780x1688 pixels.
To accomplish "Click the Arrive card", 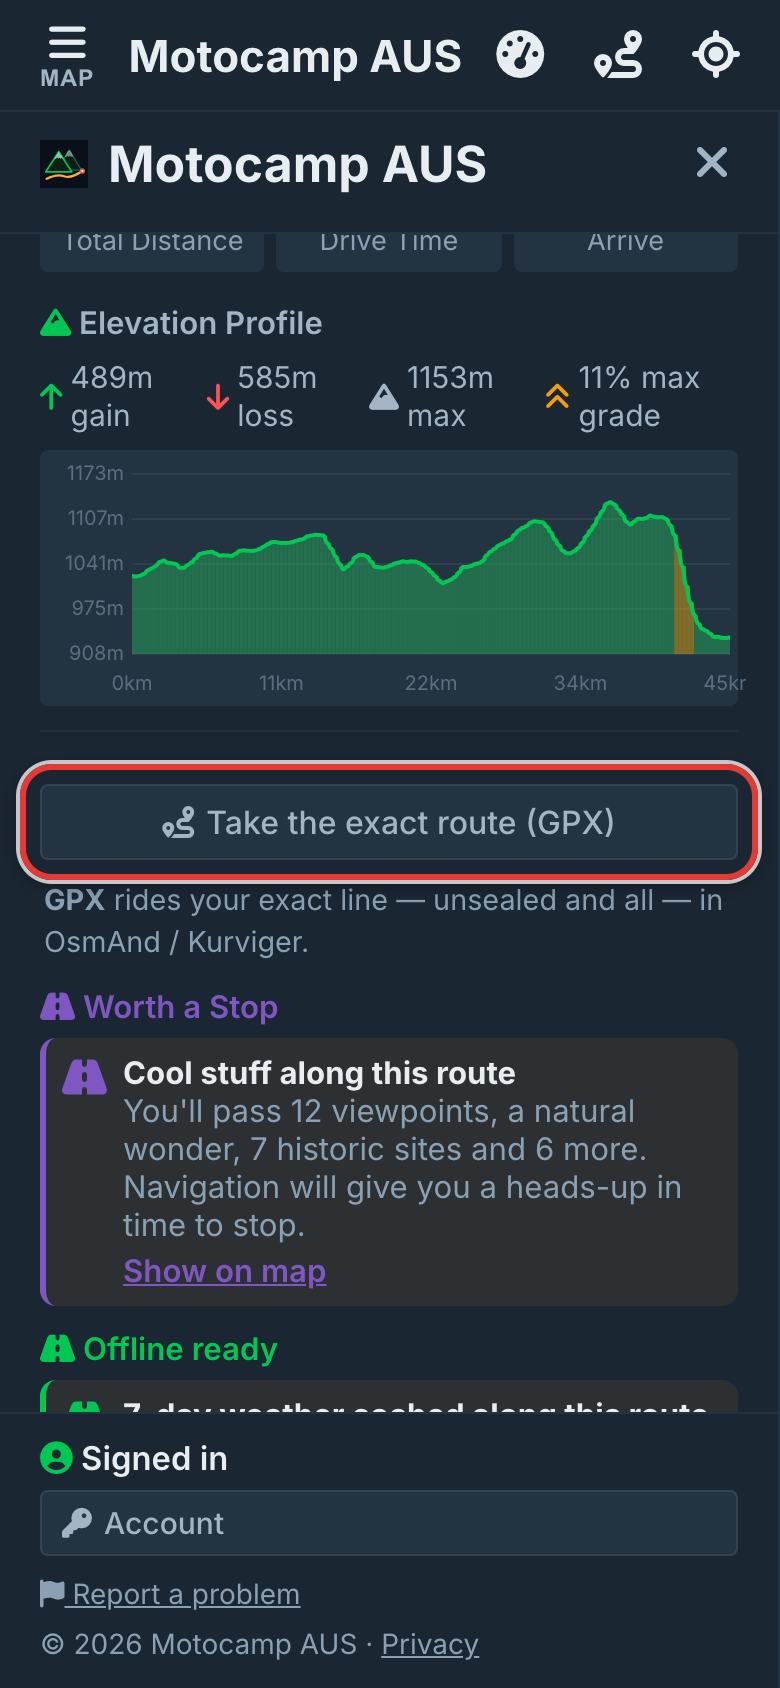I will click(626, 251).
